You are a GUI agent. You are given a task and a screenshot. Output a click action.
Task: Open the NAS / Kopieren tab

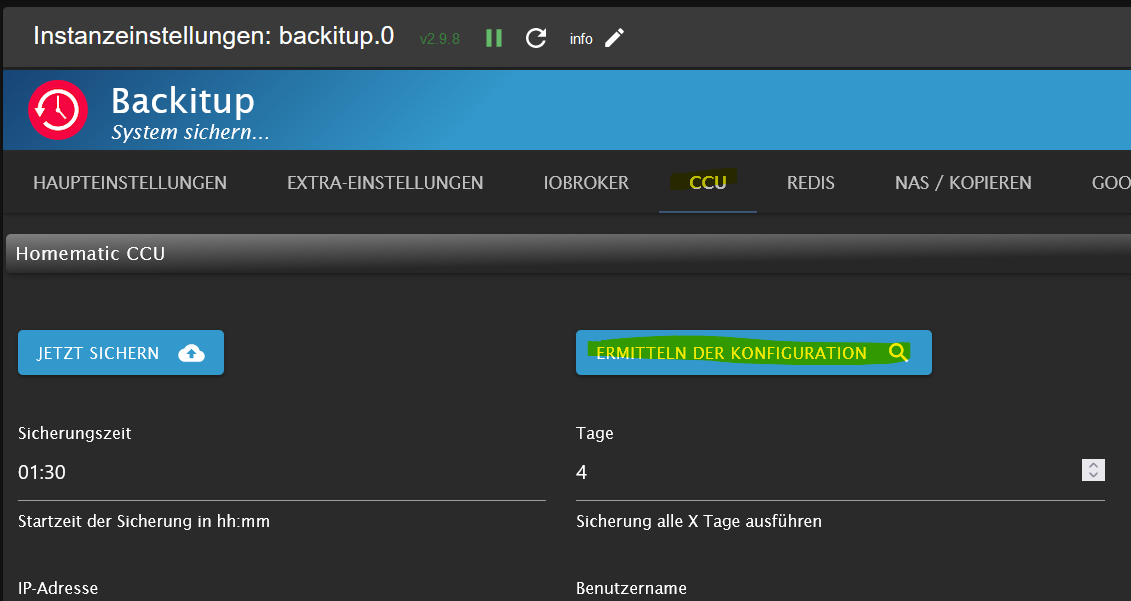(x=963, y=183)
